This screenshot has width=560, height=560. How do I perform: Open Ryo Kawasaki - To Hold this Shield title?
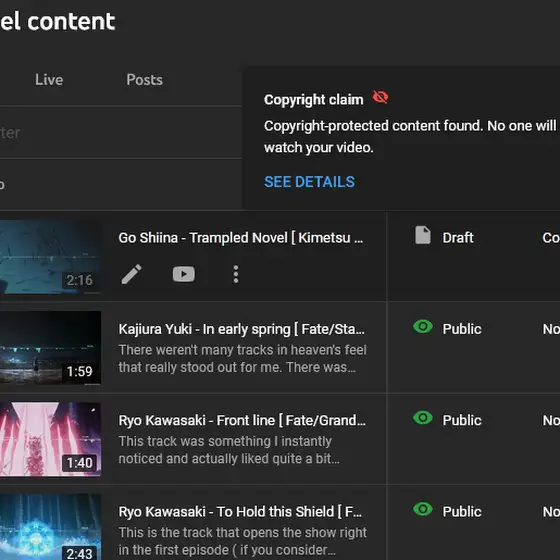pos(240,512)
